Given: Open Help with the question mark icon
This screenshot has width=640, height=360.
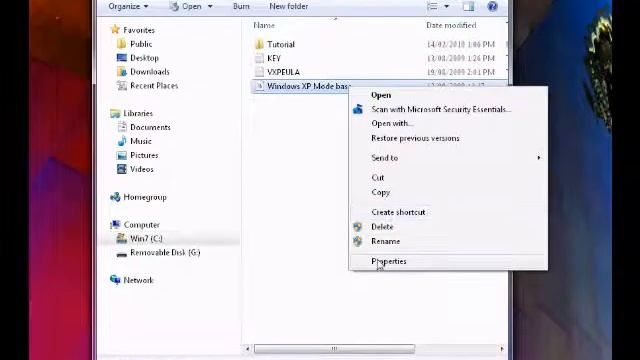Looking at the screenshot, I should coord(493,7).
